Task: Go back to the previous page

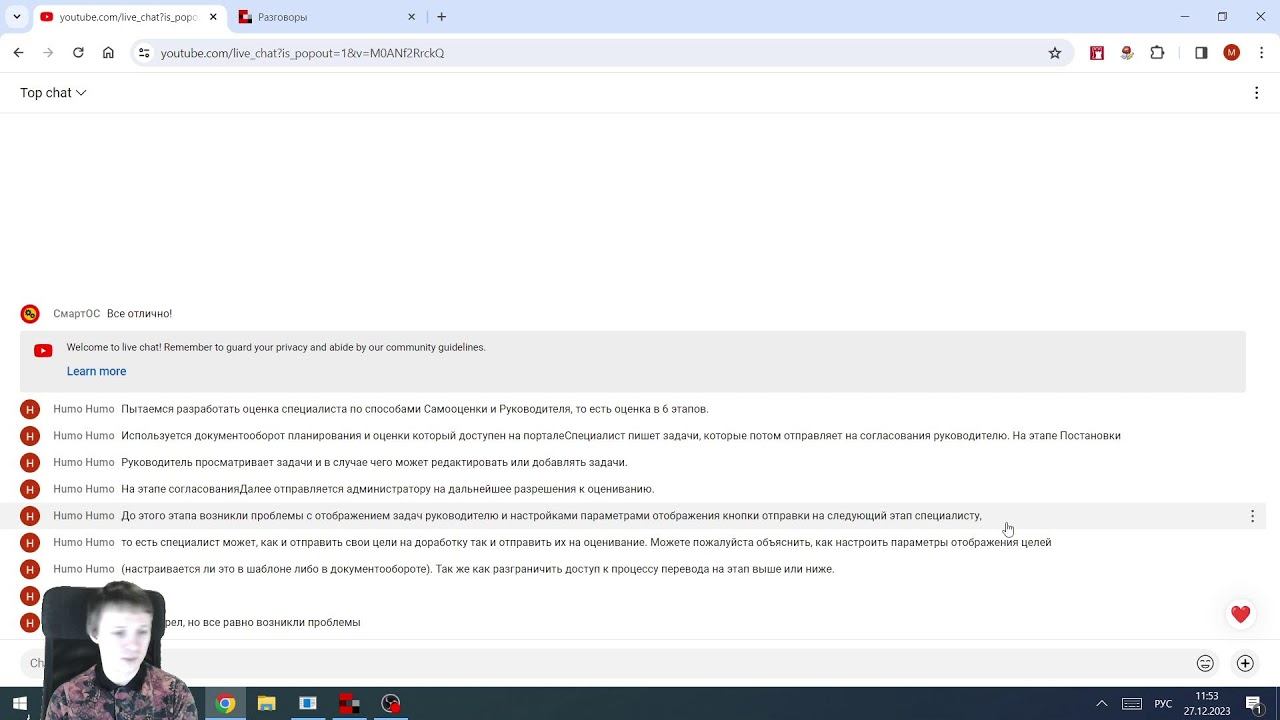Action: click(x=18, y=53)
